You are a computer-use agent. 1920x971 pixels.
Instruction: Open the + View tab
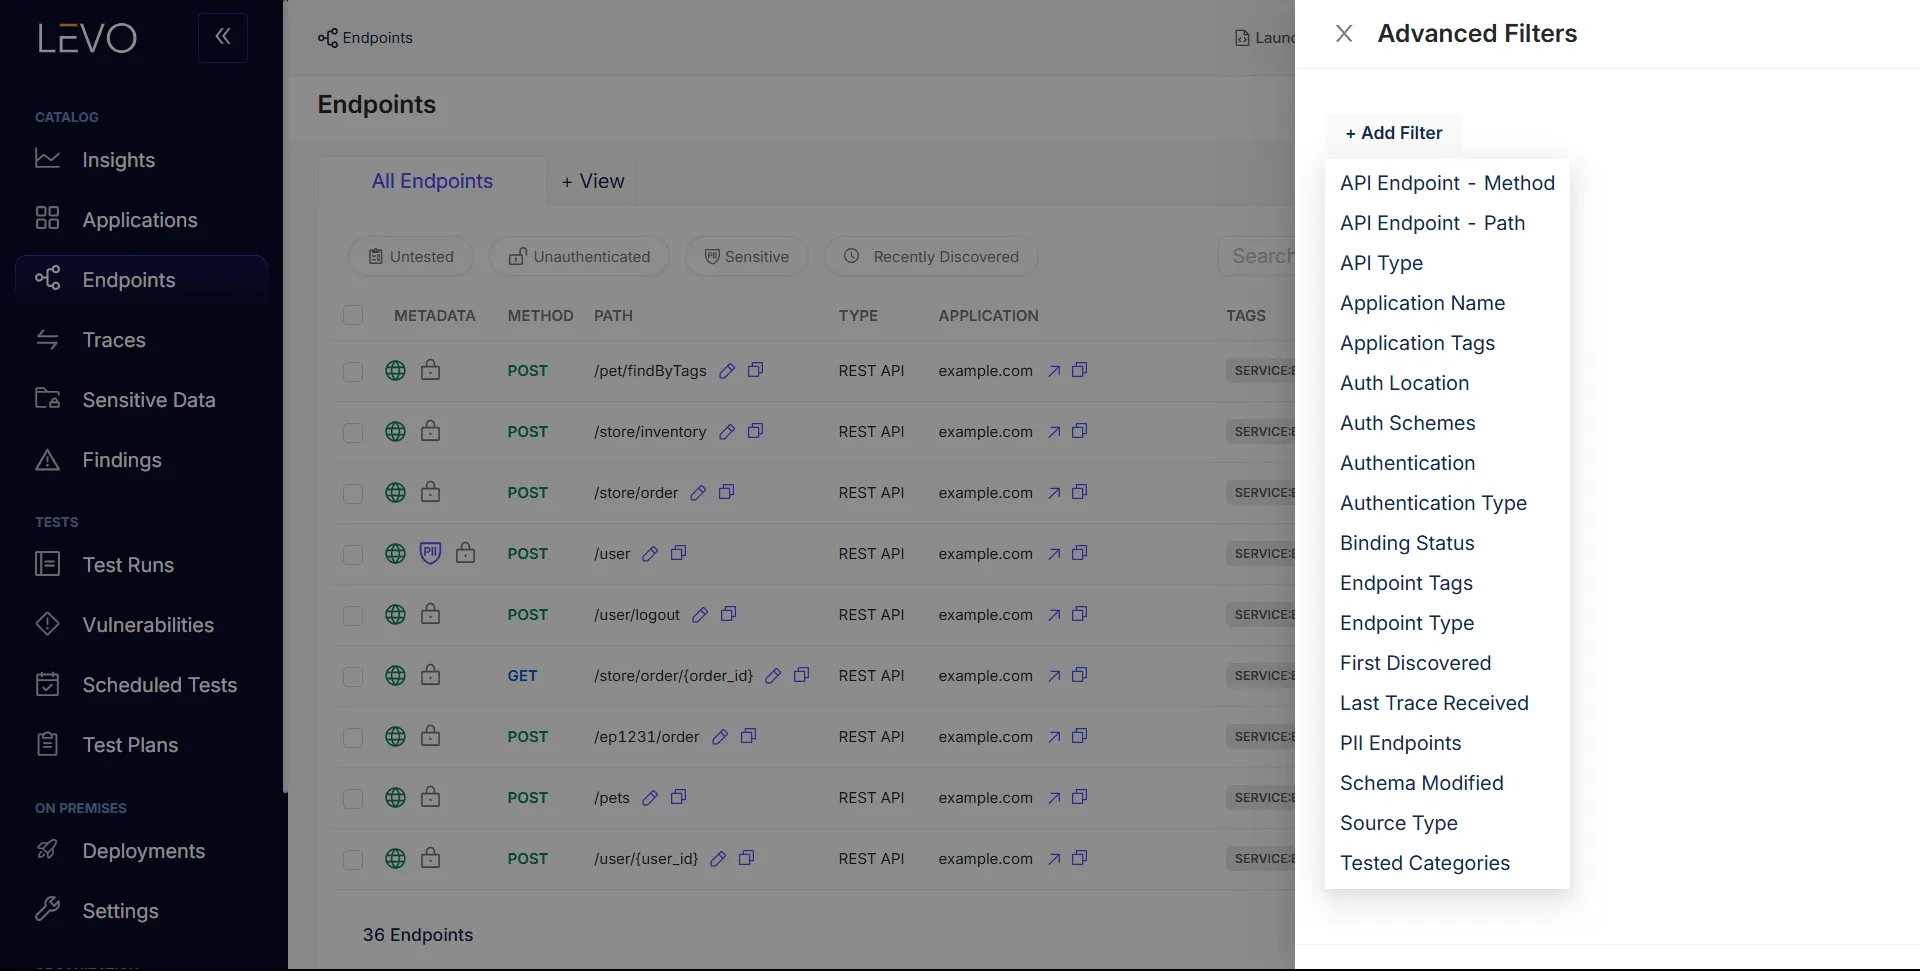coord(592,181)
